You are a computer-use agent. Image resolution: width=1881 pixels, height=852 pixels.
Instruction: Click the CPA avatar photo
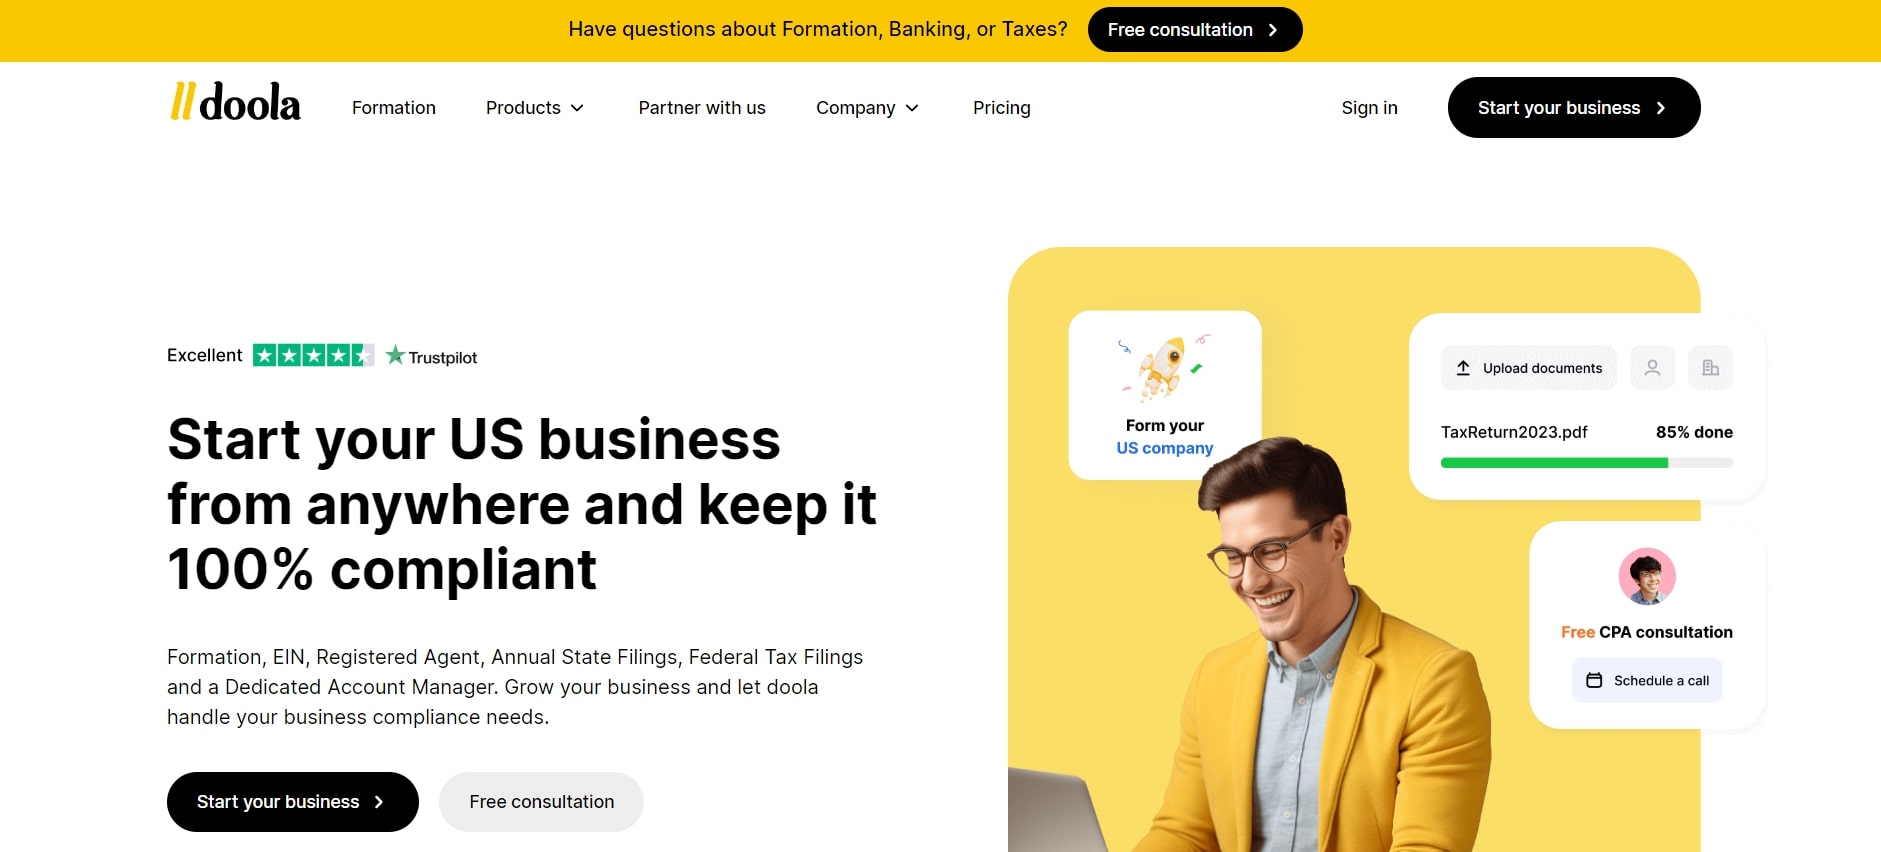tap(1647, 576)
